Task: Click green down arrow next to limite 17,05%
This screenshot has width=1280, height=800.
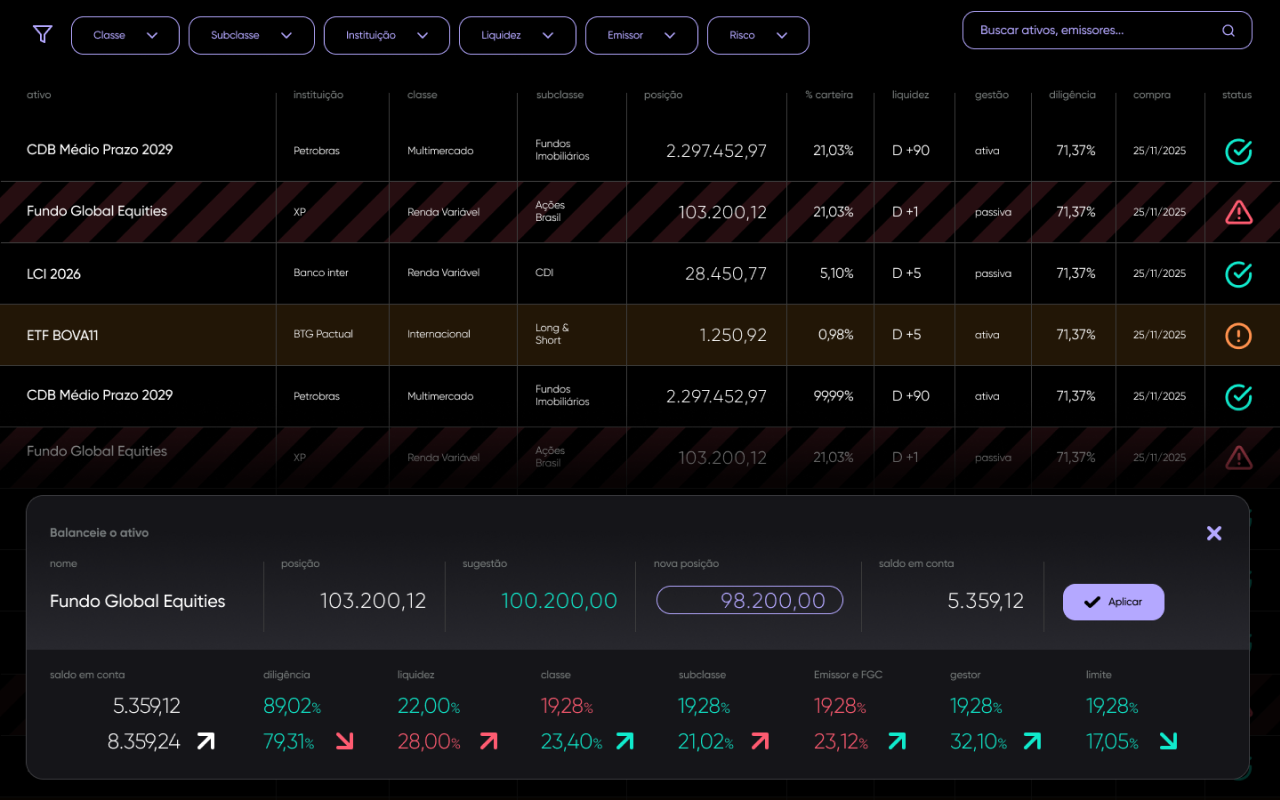Action: (x=1168, y=741)
